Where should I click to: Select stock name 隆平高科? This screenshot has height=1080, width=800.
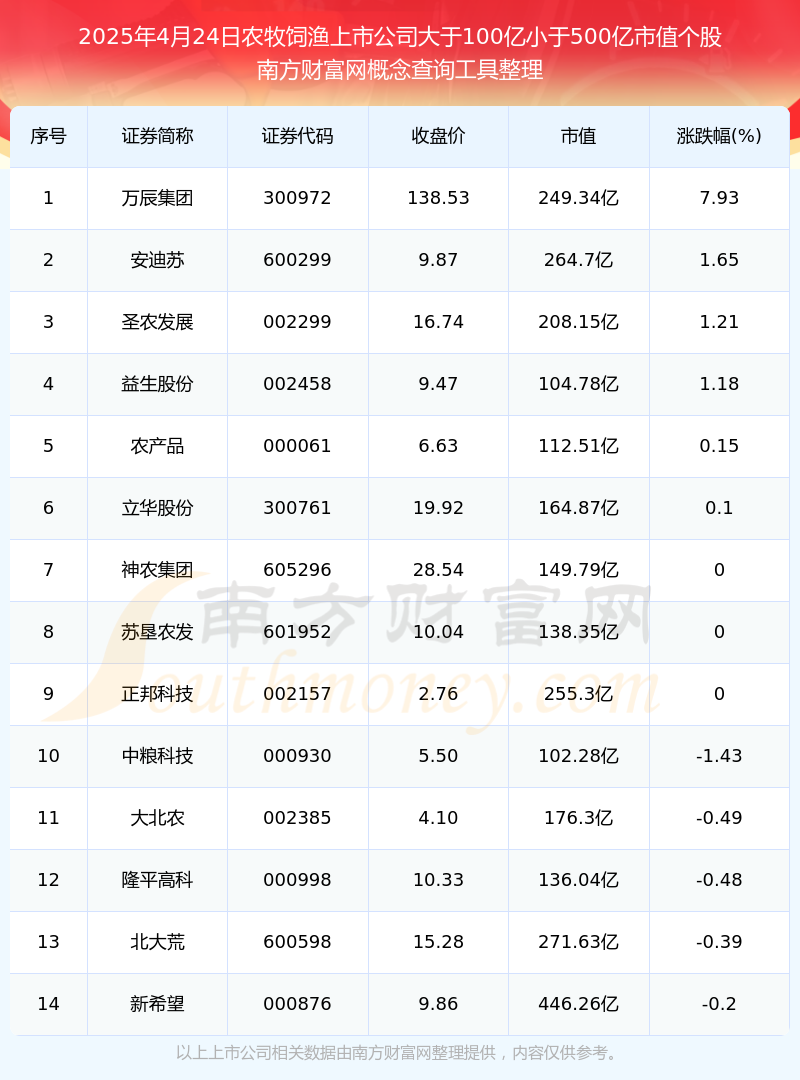[157, 880]
